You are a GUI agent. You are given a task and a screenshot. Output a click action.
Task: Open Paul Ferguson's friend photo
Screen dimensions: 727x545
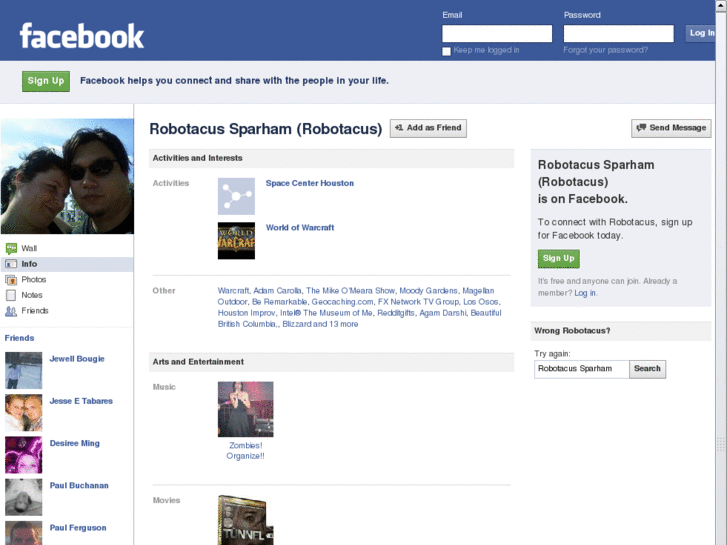(x=24, y=533)
